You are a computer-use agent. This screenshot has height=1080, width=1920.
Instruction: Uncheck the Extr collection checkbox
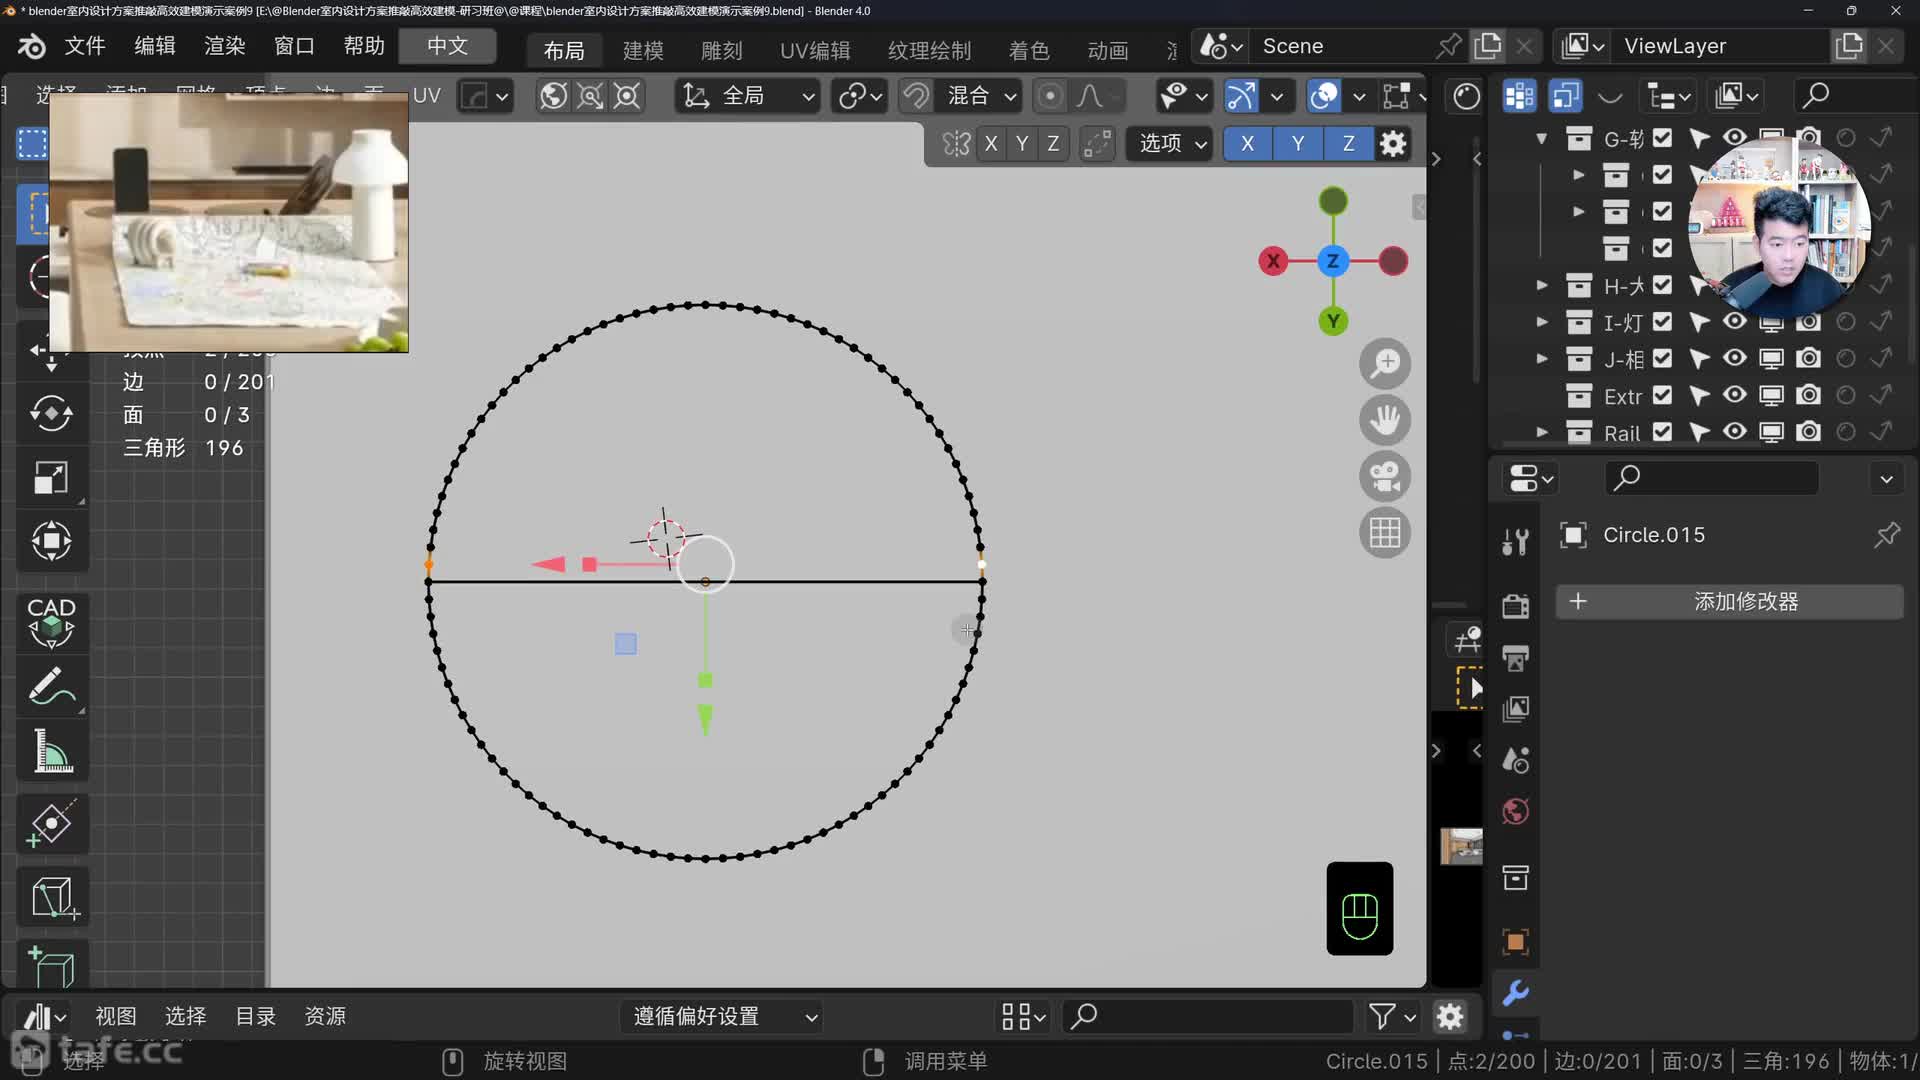coord(1662,396)
